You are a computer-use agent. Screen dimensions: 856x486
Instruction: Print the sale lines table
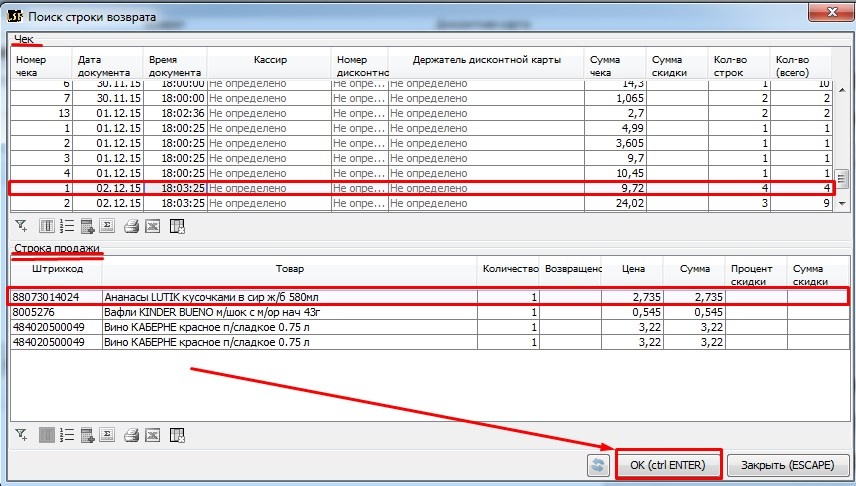click(131, 435)
